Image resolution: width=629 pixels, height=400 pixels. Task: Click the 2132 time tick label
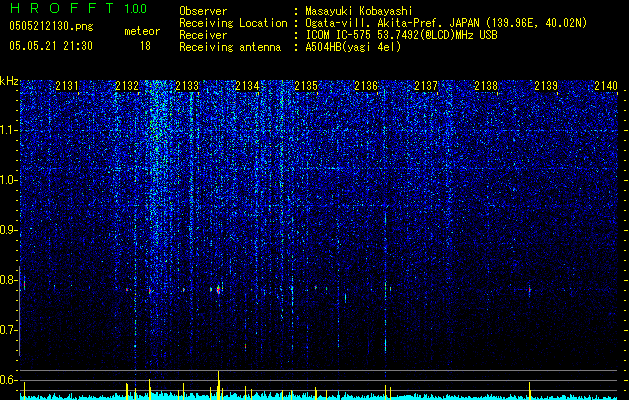pyautogui.click(x=127, y=86)
